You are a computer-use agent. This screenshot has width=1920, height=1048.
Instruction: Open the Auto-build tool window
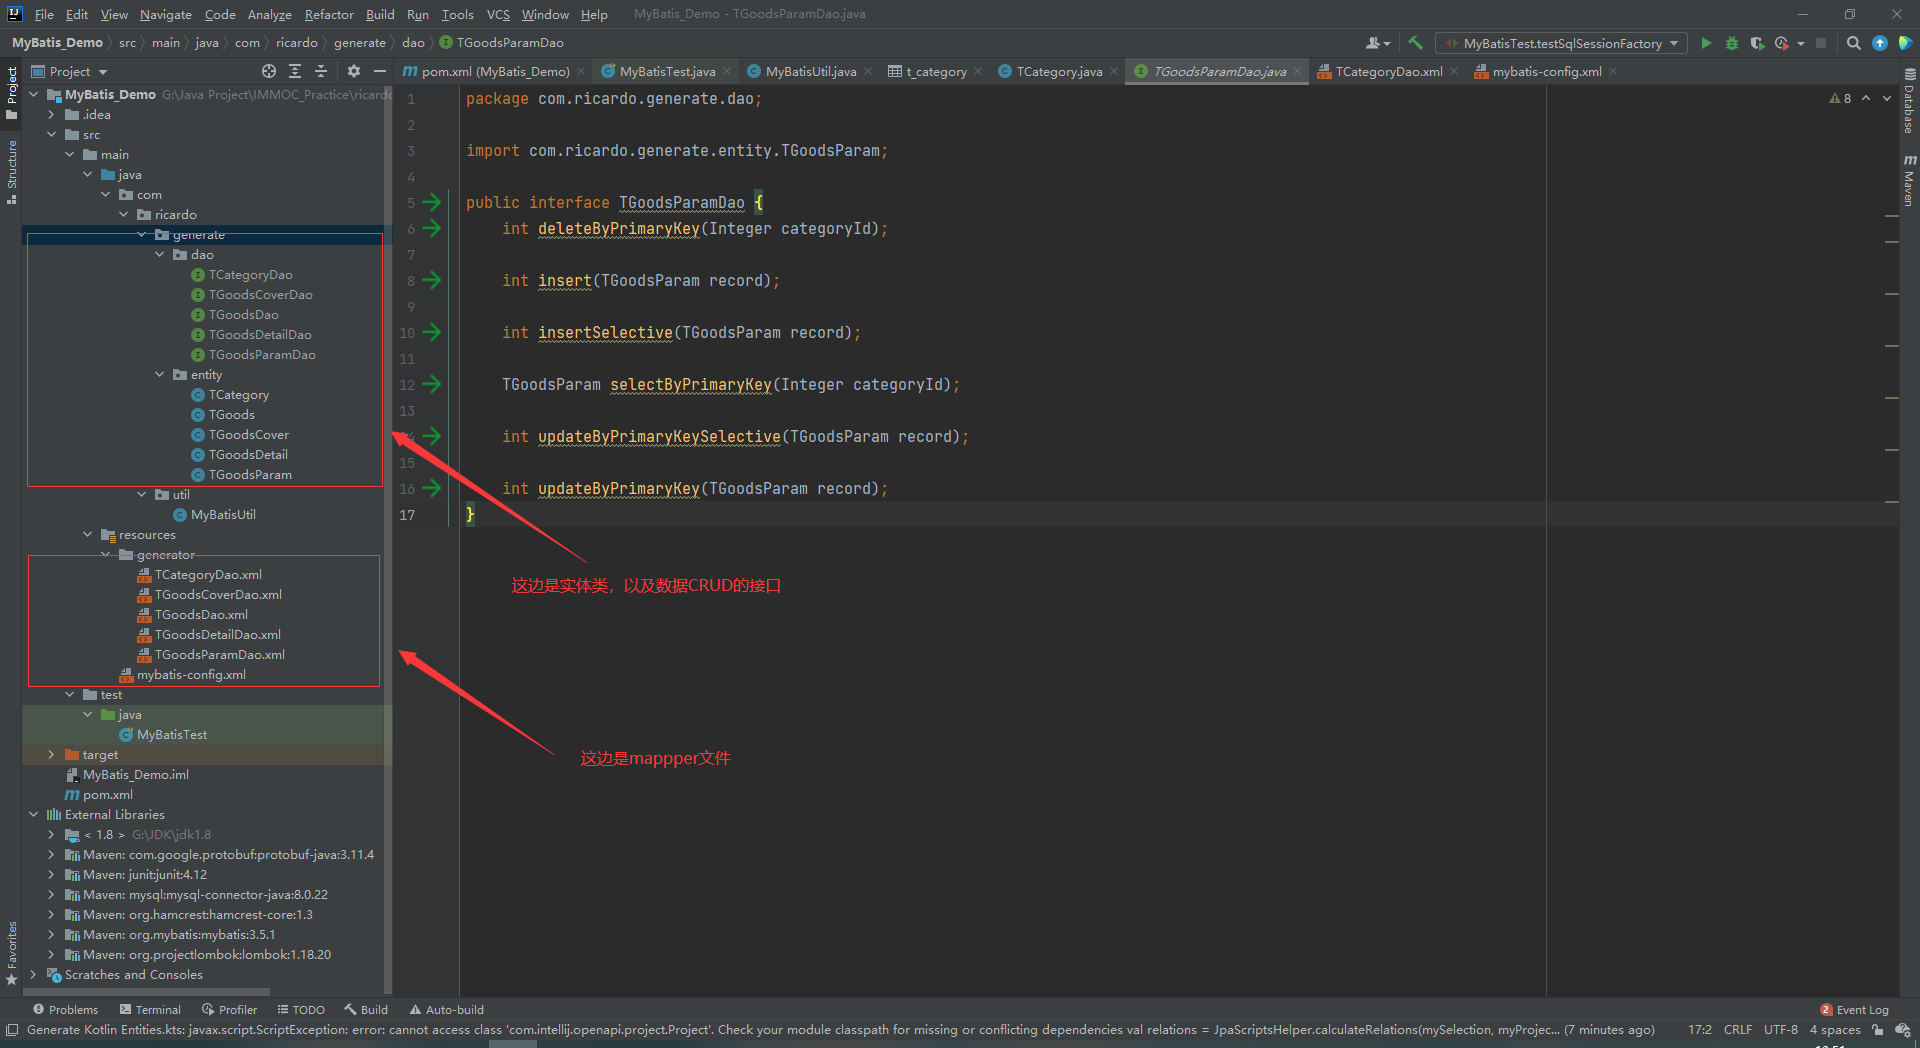click(x=446, y=1010)
